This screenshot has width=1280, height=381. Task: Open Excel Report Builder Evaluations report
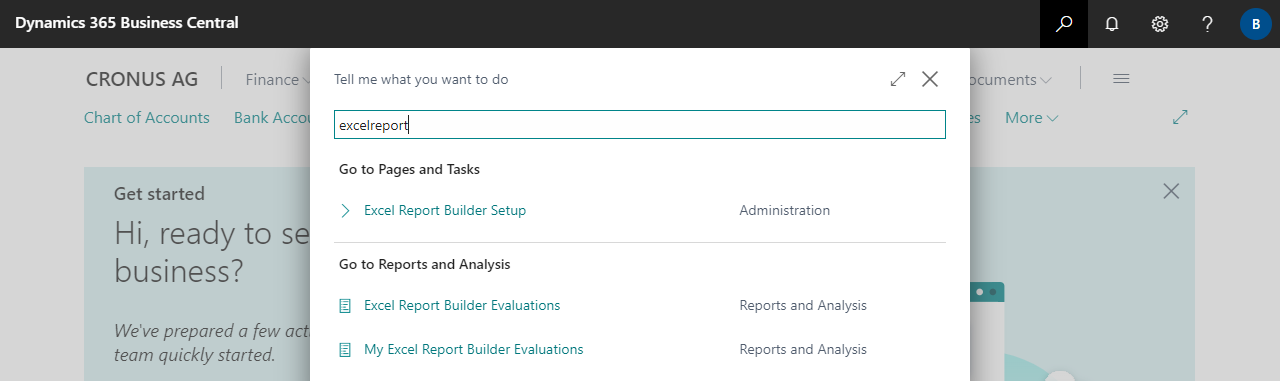click(462, 305)
